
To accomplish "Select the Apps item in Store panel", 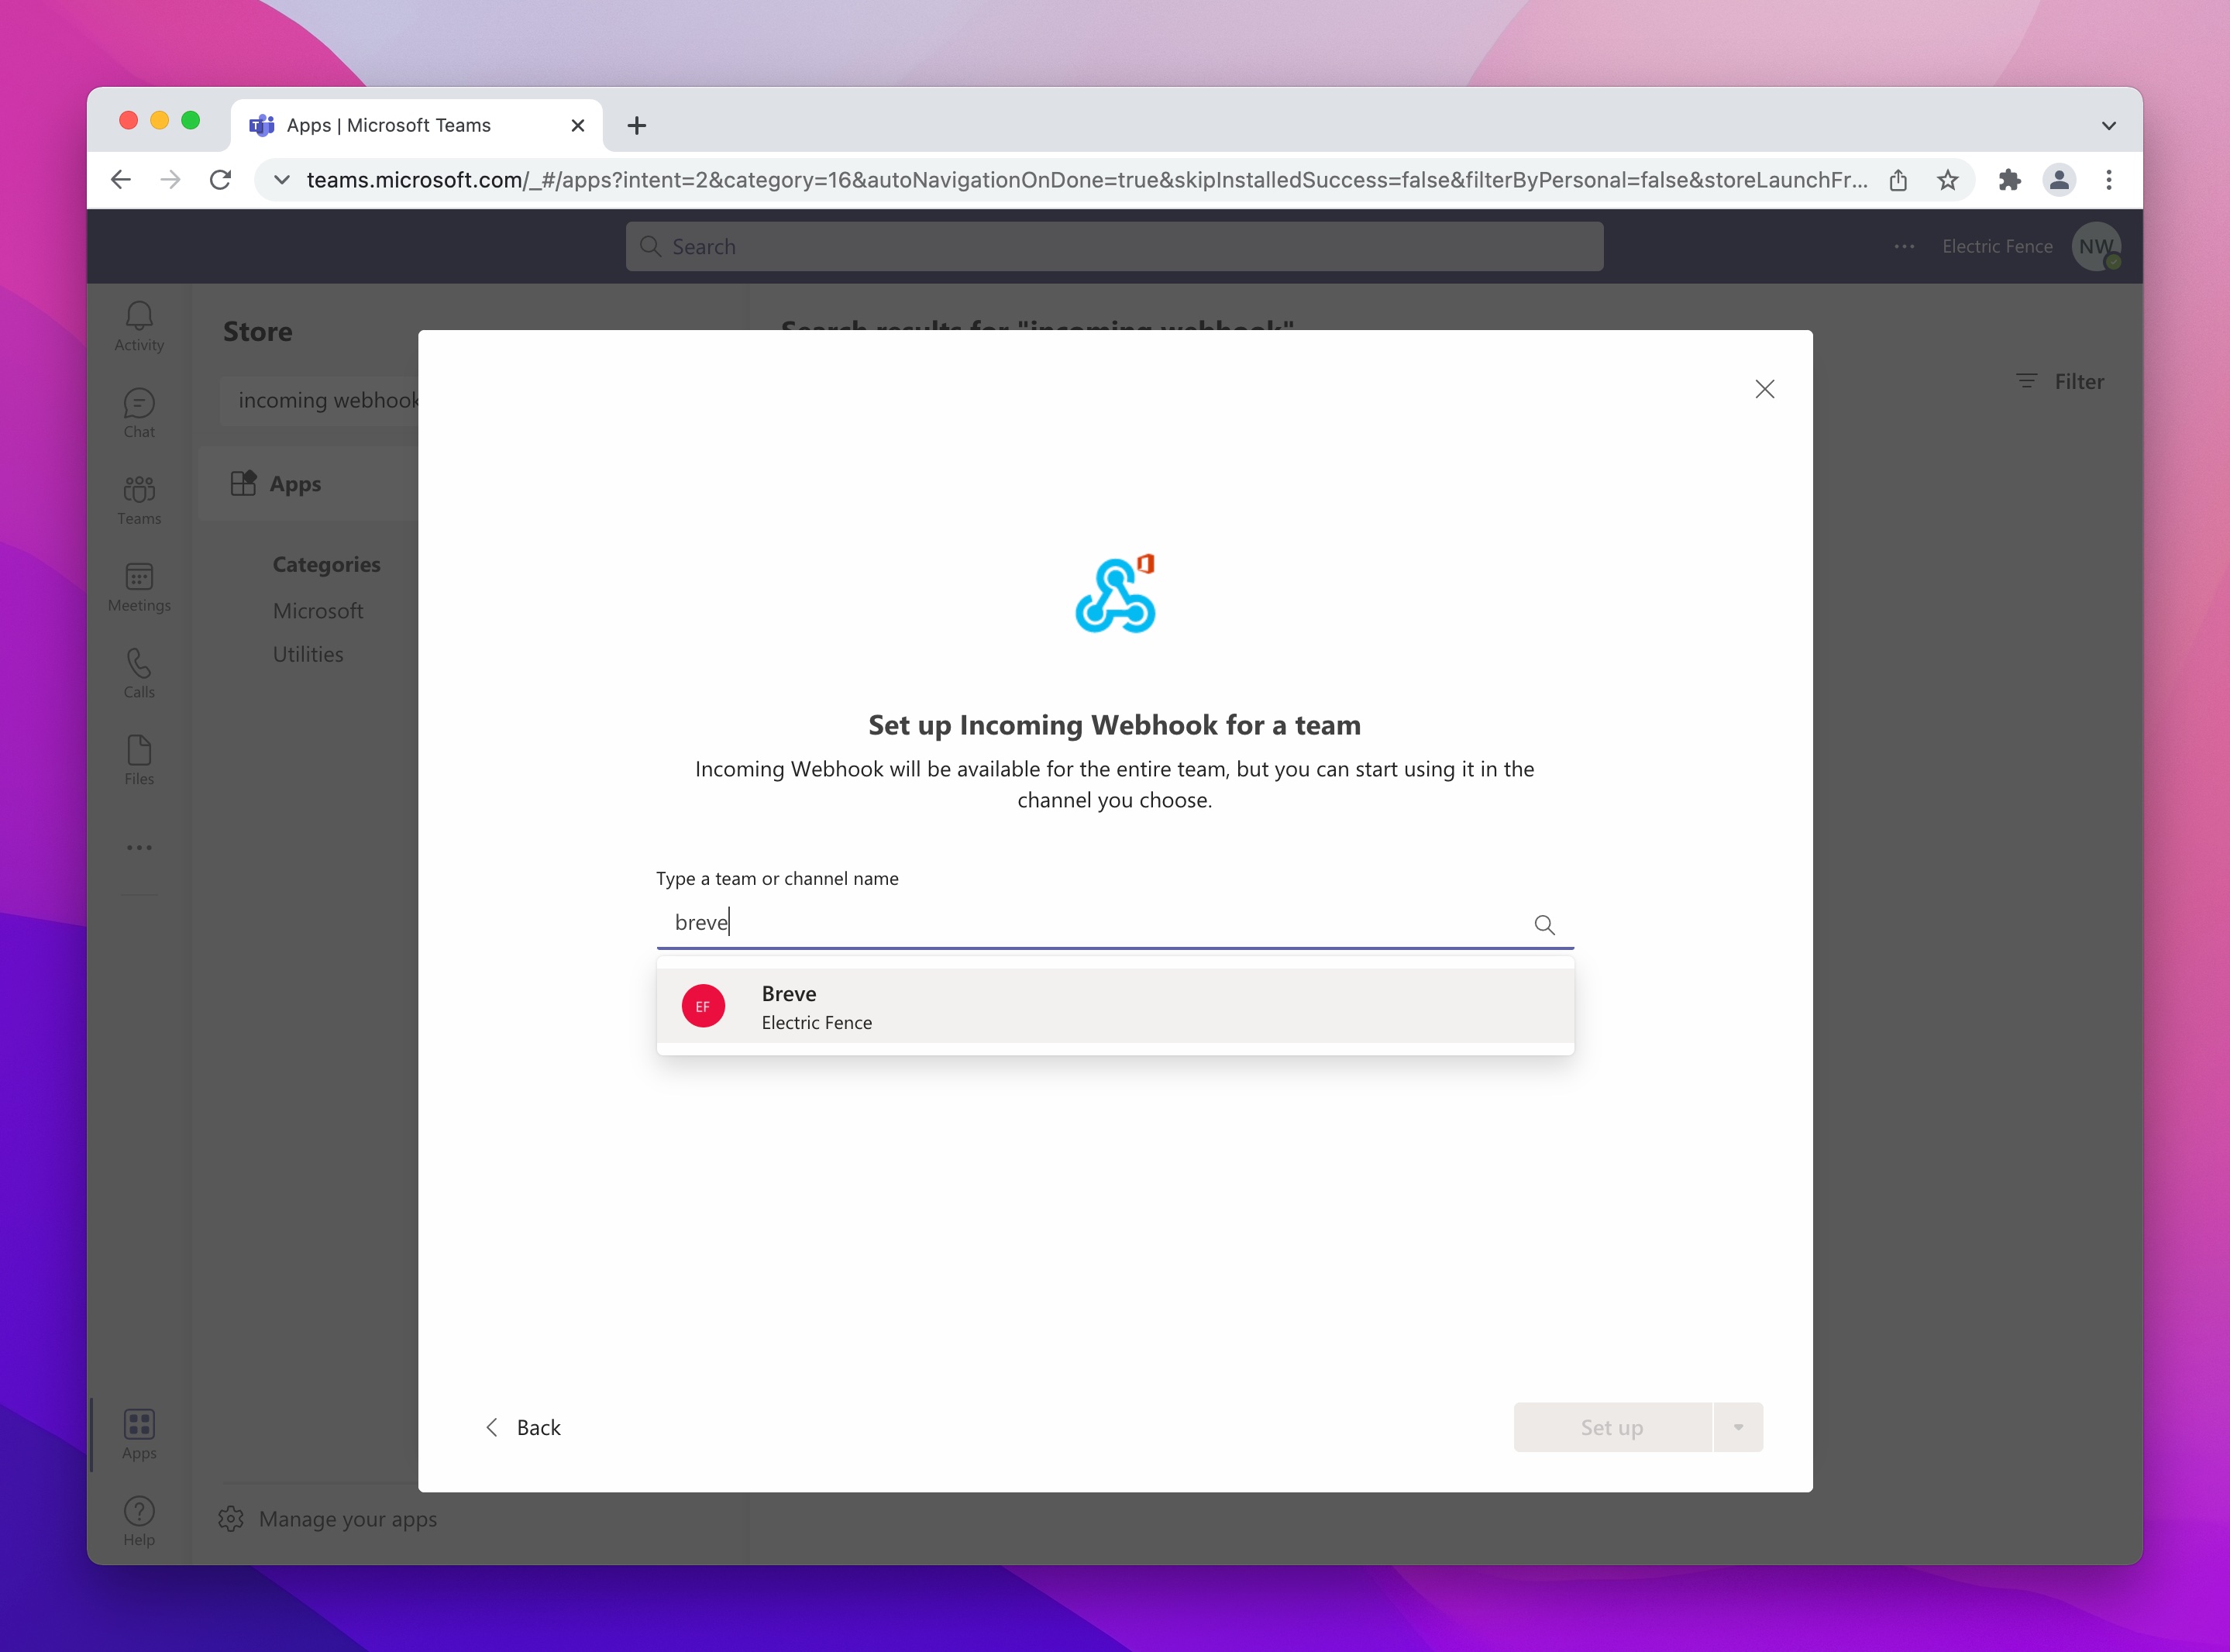I will [x=308, y=484].
